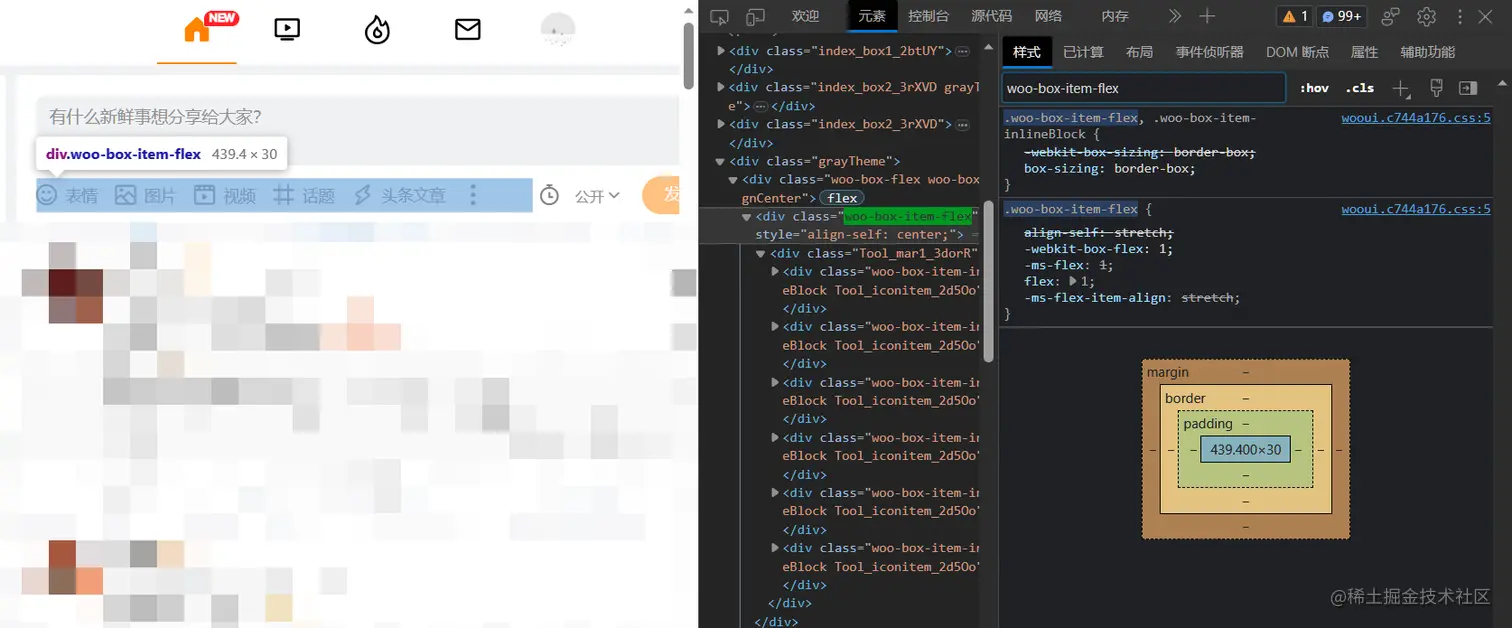Click the -webkit-box-flex: 1 declaration
Image resolution: width=1512 pixels, height=628 pixels.
[x=1099, y=249]
